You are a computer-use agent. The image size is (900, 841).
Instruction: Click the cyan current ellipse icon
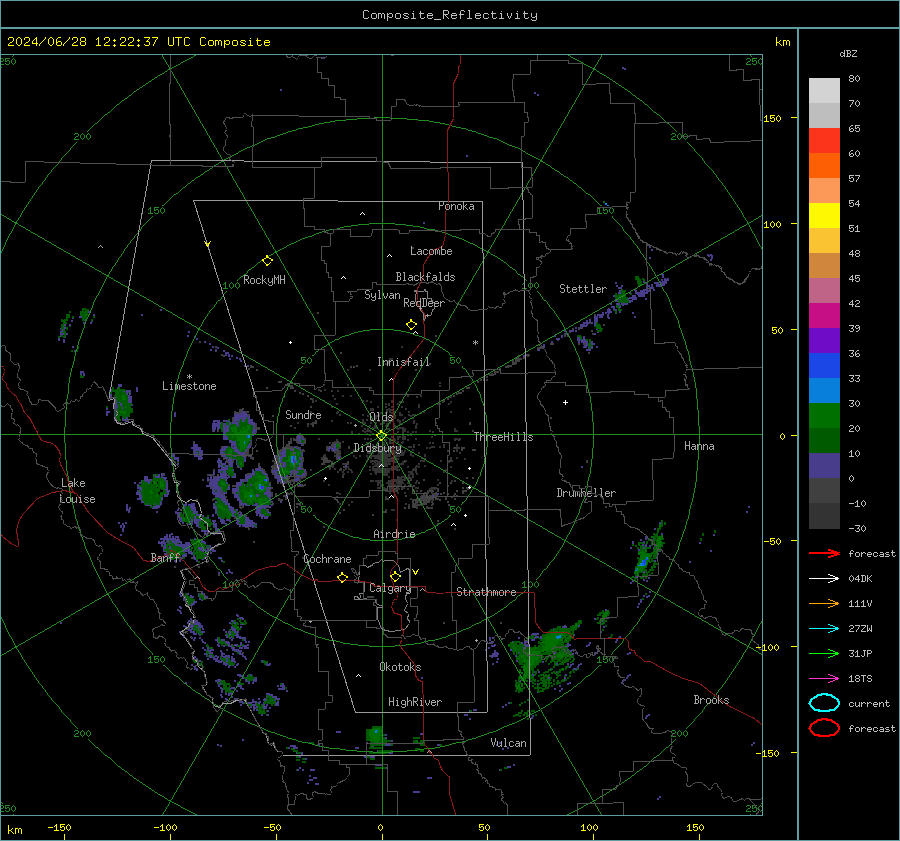824,703
